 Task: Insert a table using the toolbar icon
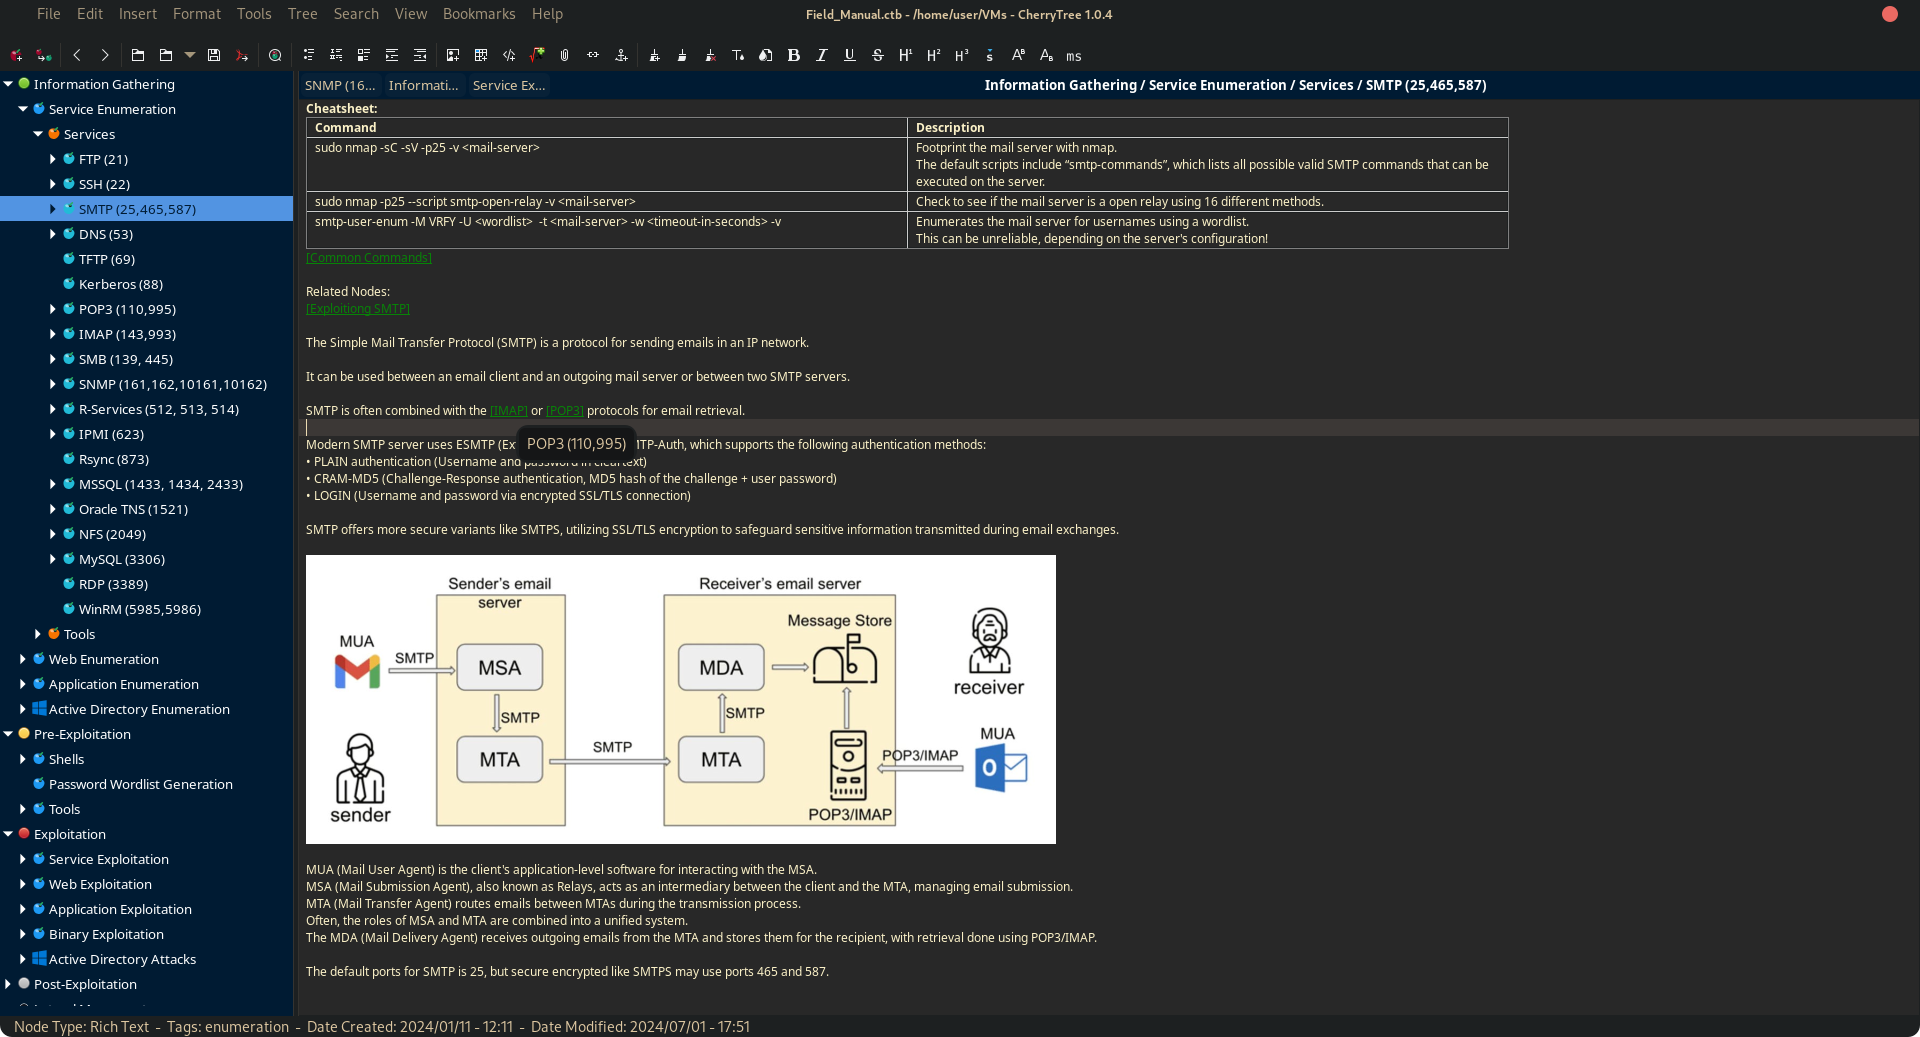[481, 56]
